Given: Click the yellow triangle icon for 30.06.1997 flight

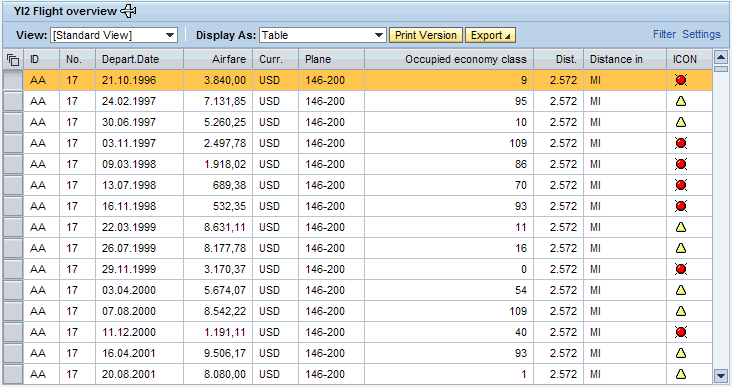Looking at the screenshot, I should [681, 122].
